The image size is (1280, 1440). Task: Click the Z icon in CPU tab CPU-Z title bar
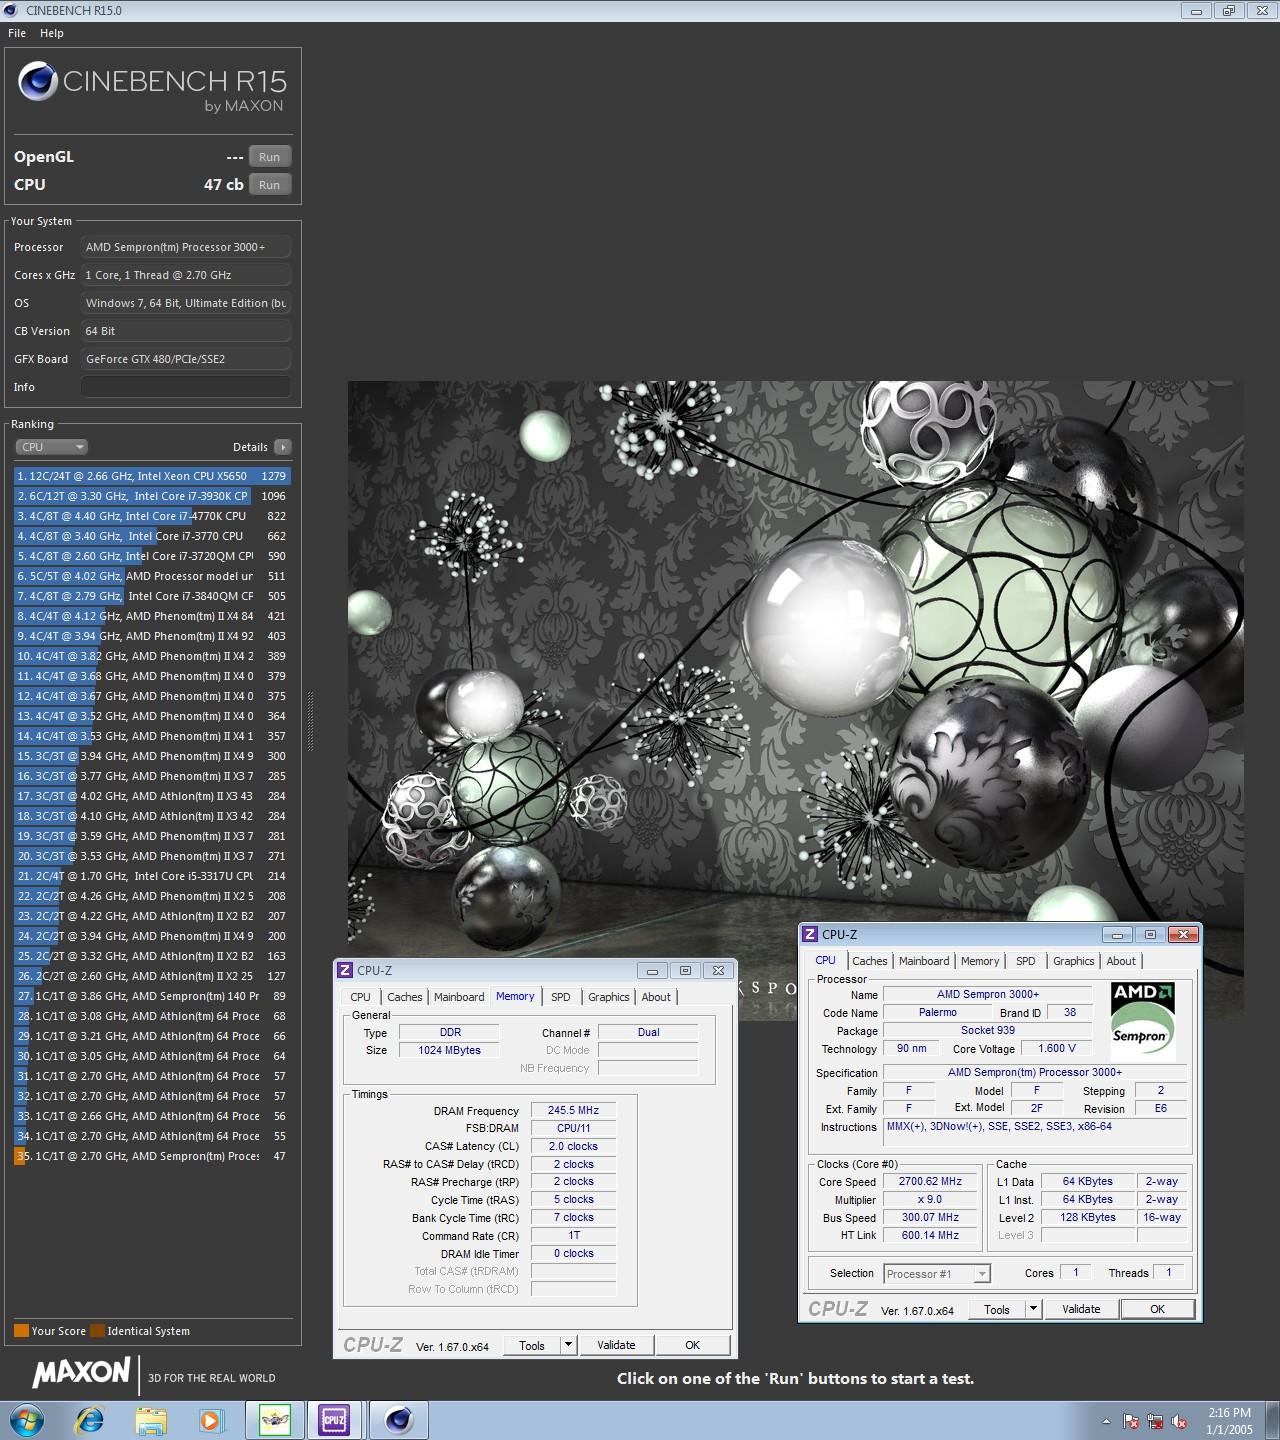click(810, 934)
